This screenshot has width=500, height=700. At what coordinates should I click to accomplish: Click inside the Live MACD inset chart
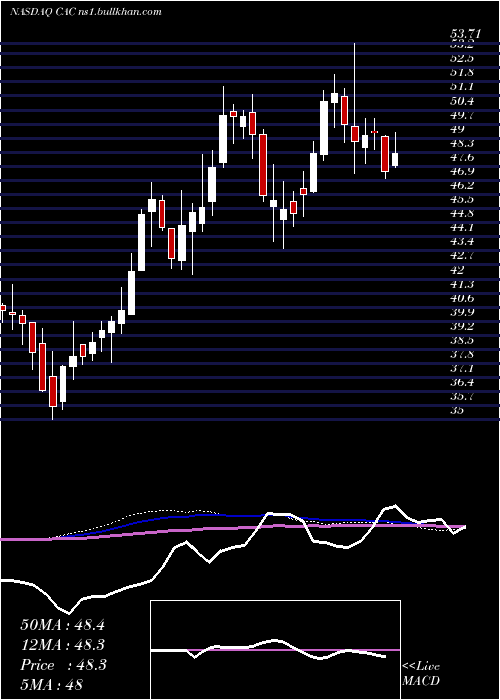coord(275,650)
